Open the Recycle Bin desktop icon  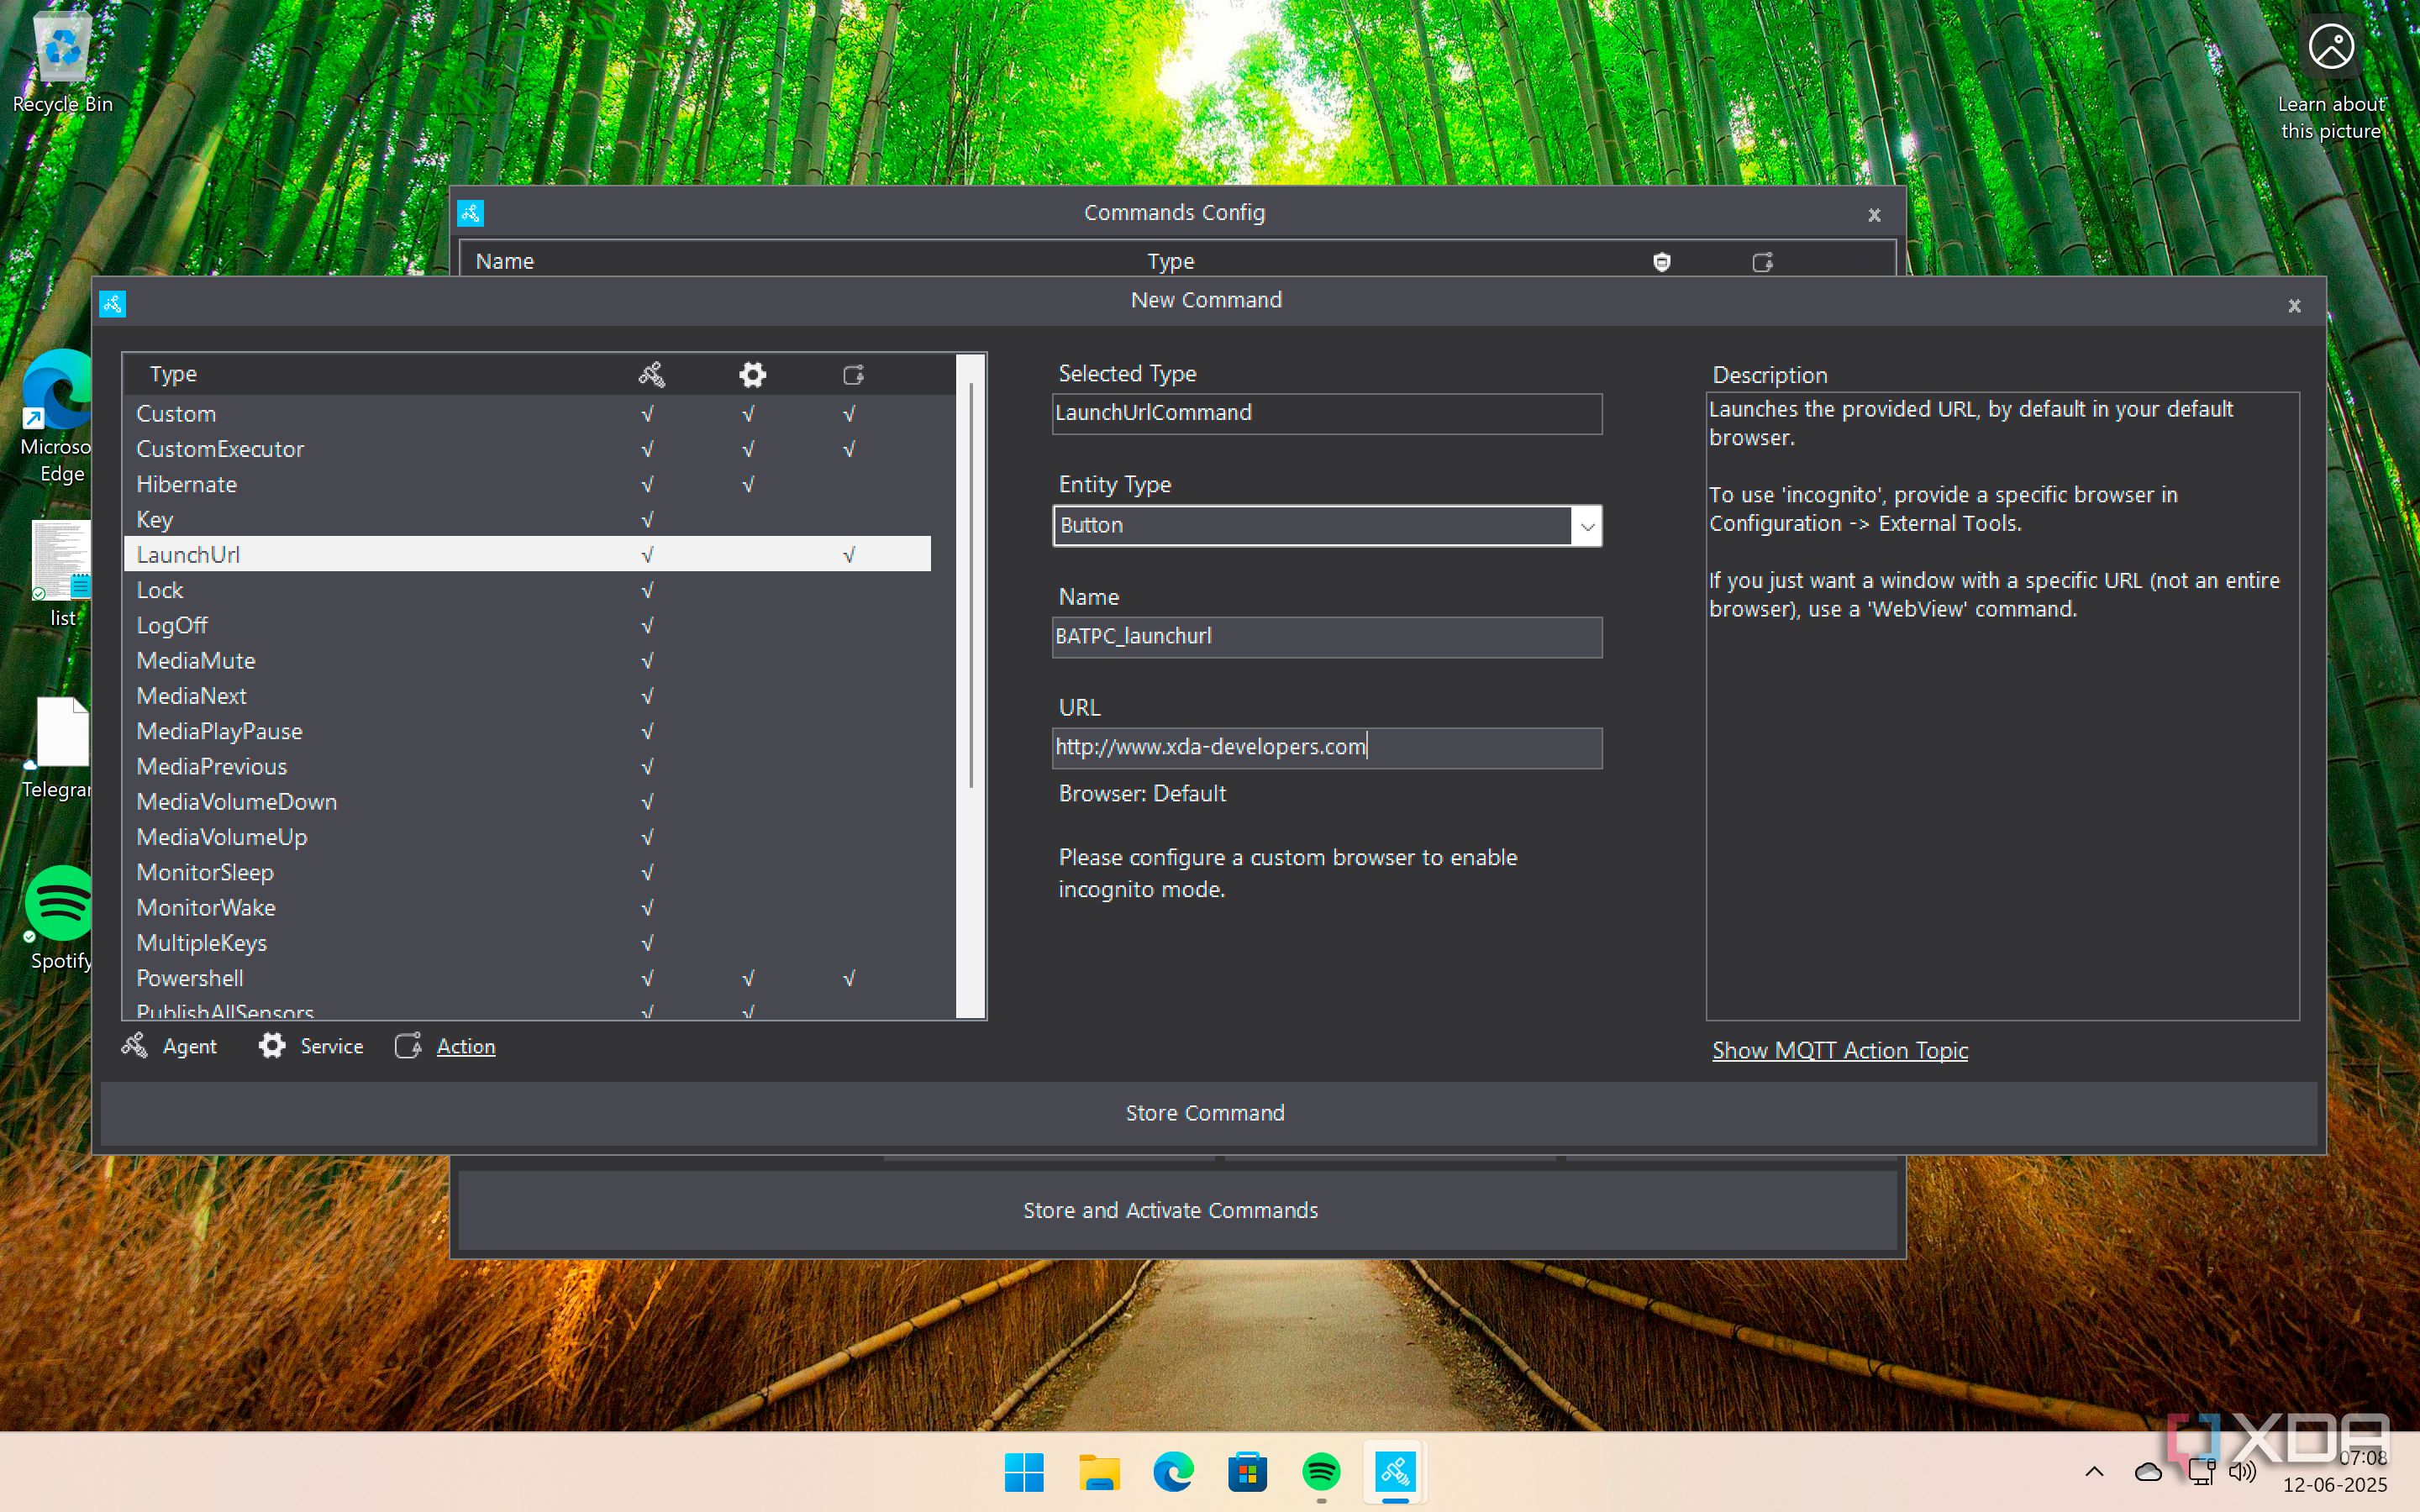click(x=62, y=62)
